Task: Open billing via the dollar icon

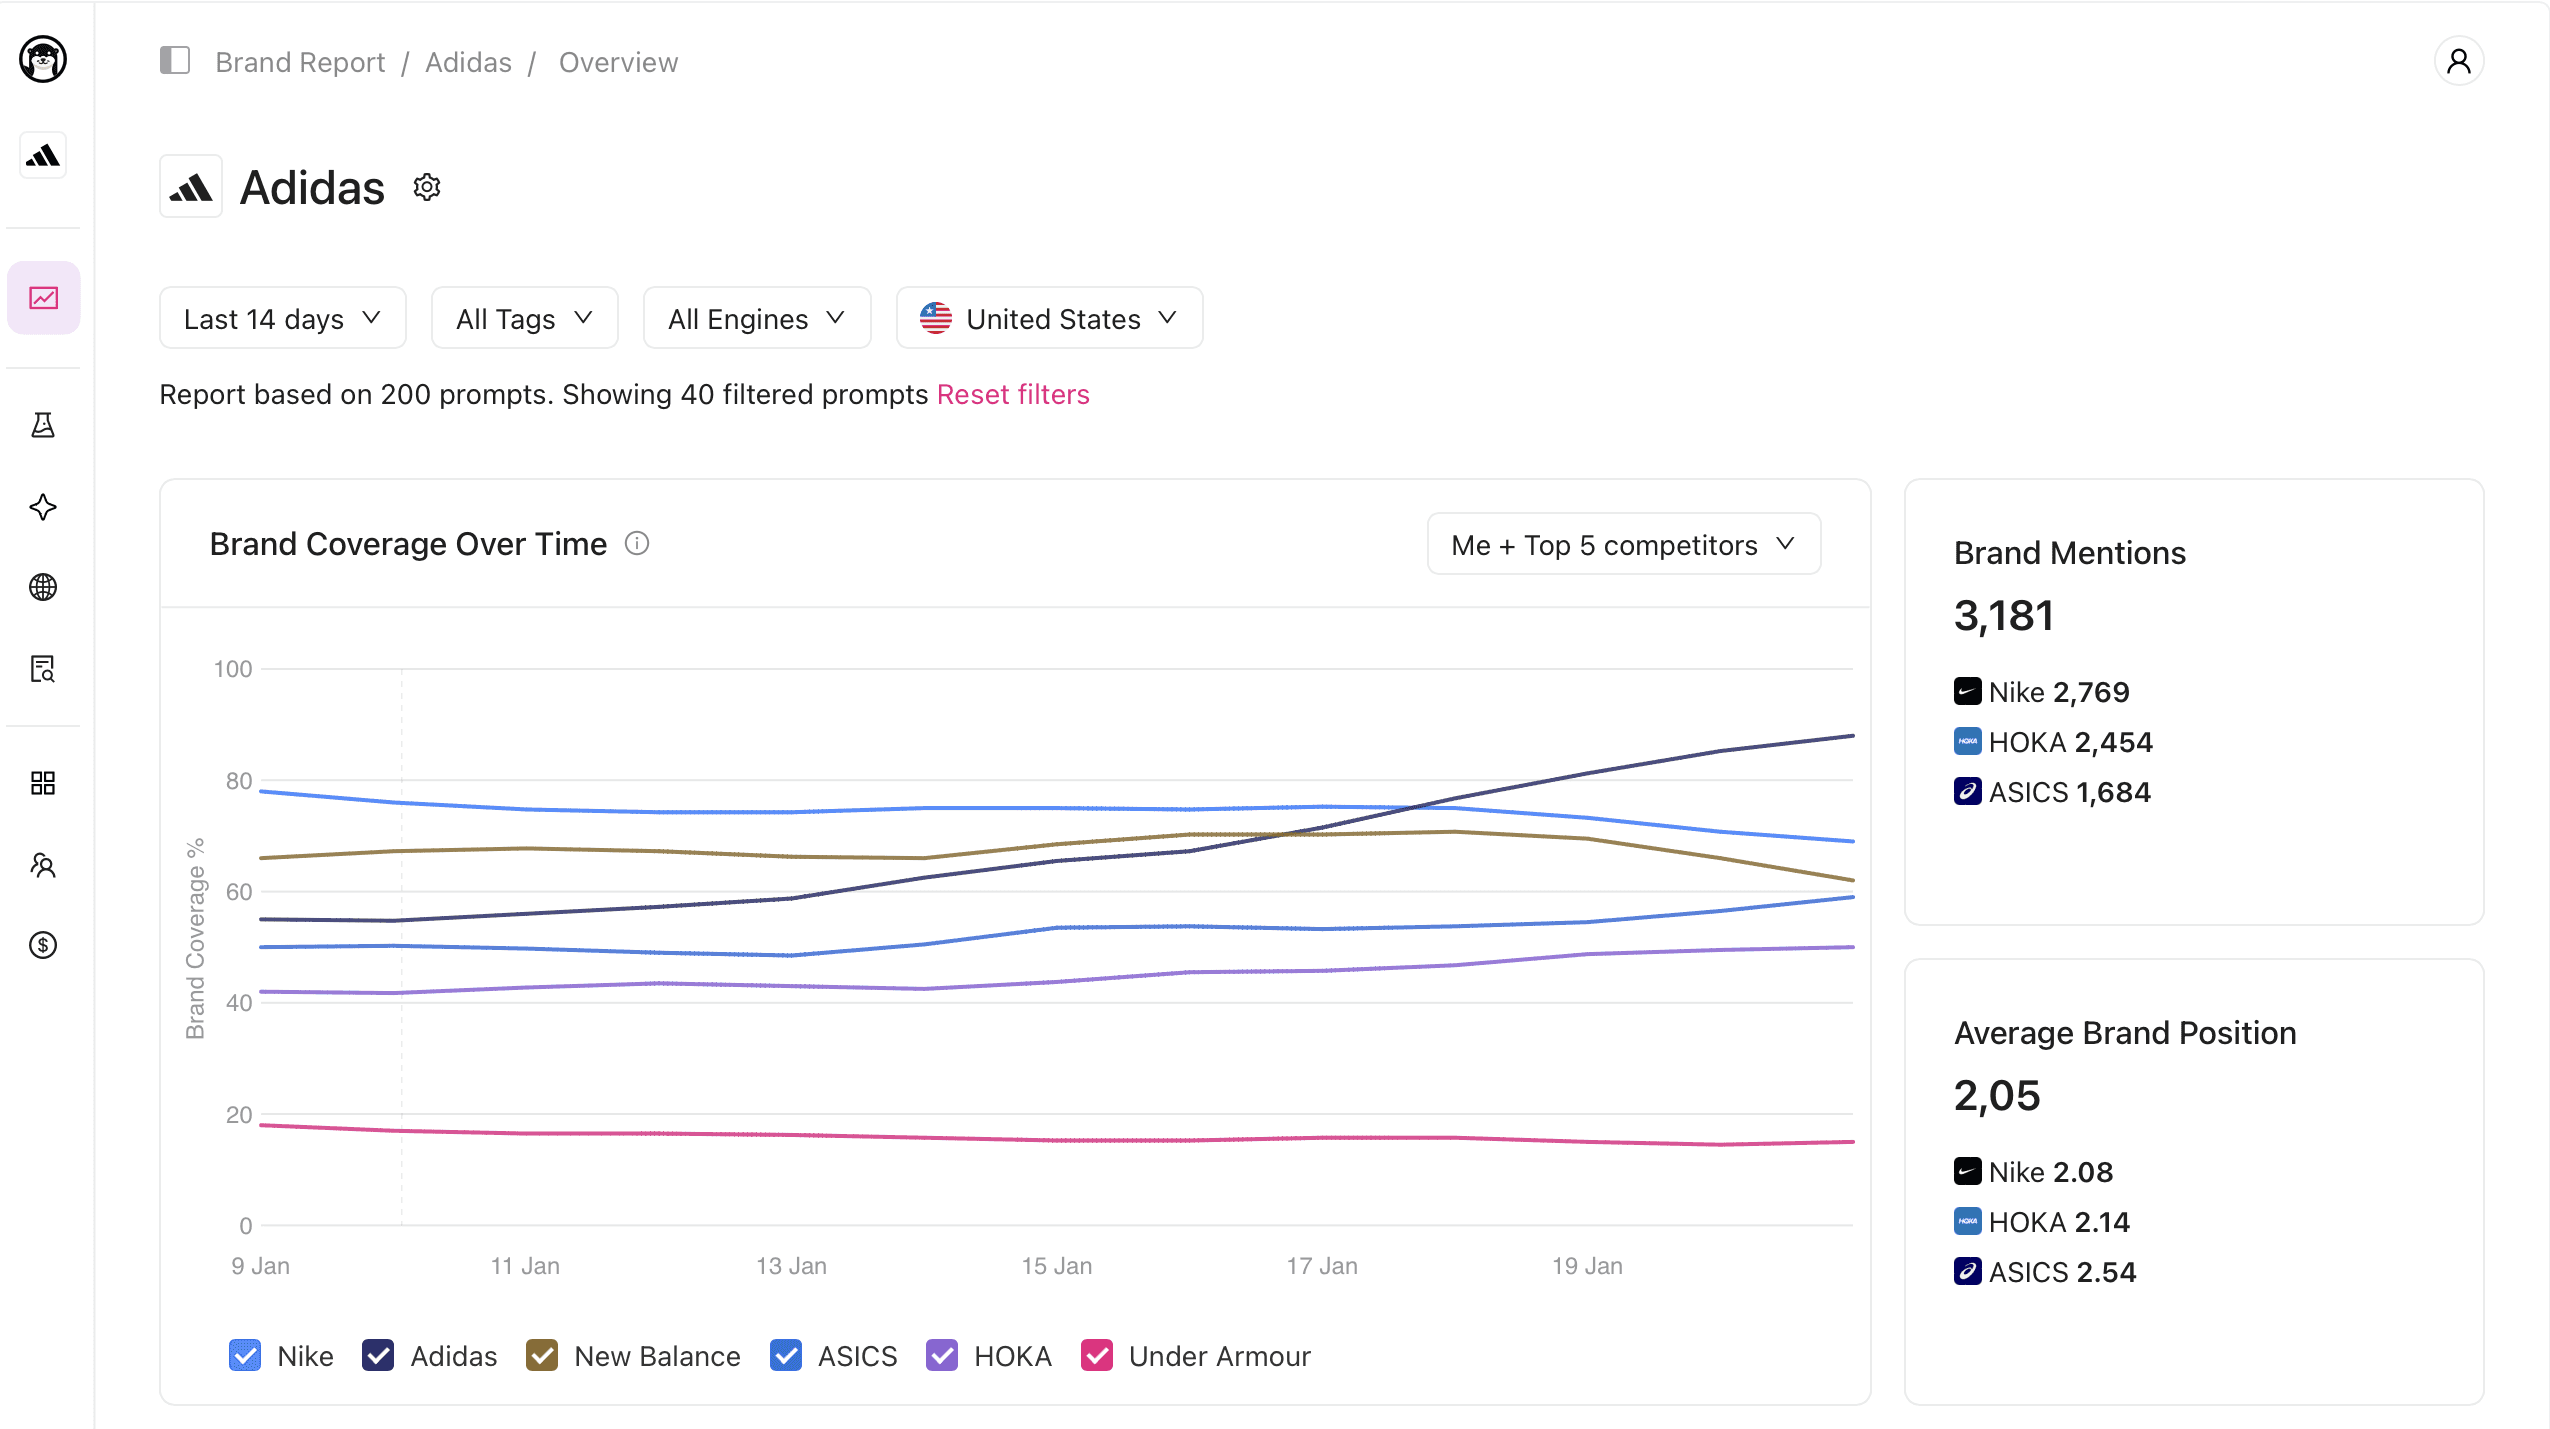Action: 43,946
